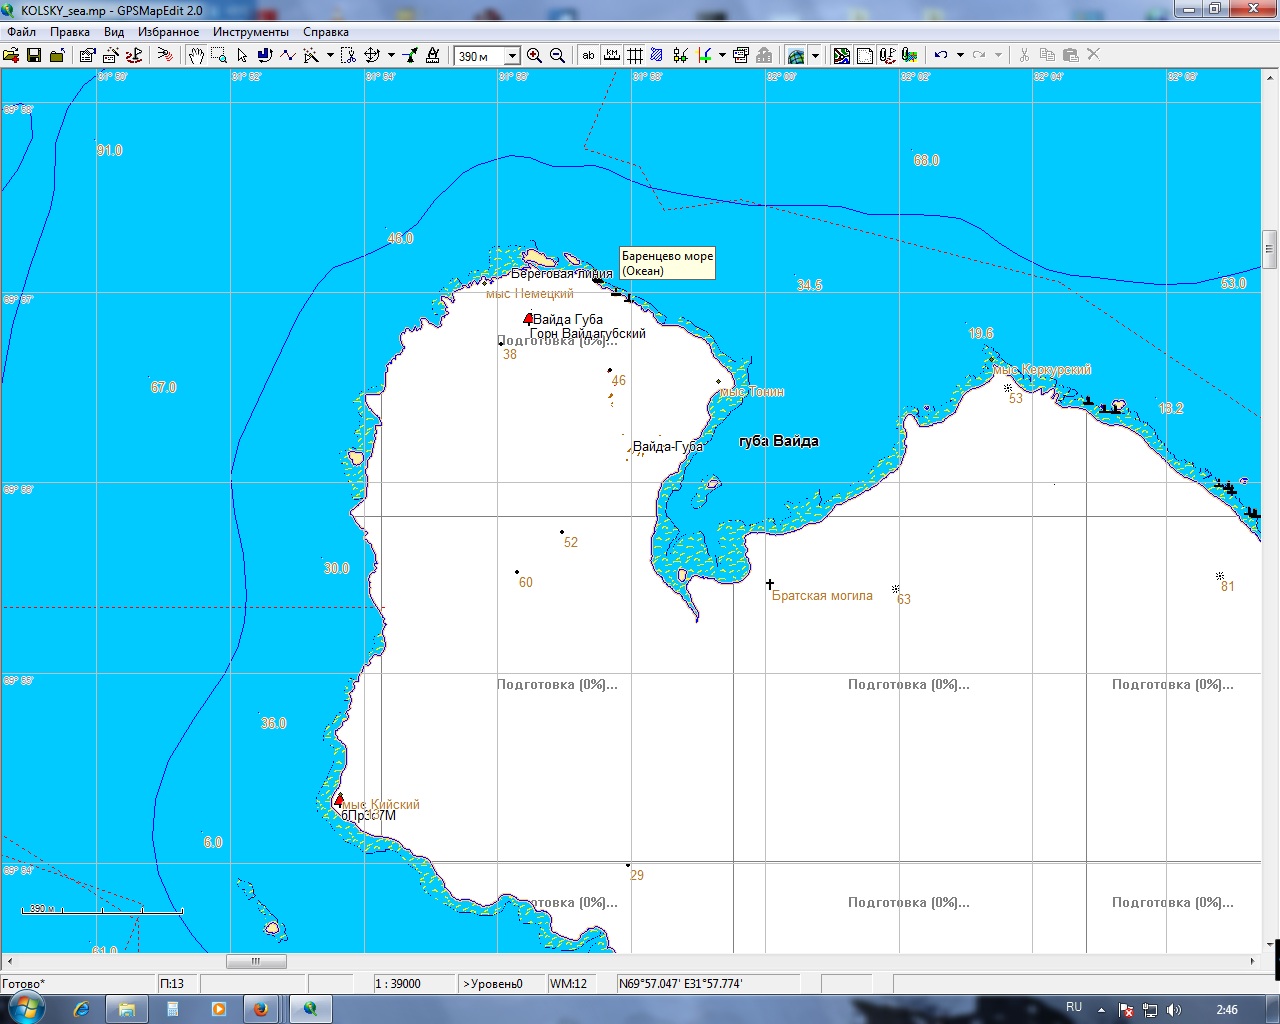The image size is (1280, 1024).
Task: Click the zoom out magnifier
Action: [558, 56]
